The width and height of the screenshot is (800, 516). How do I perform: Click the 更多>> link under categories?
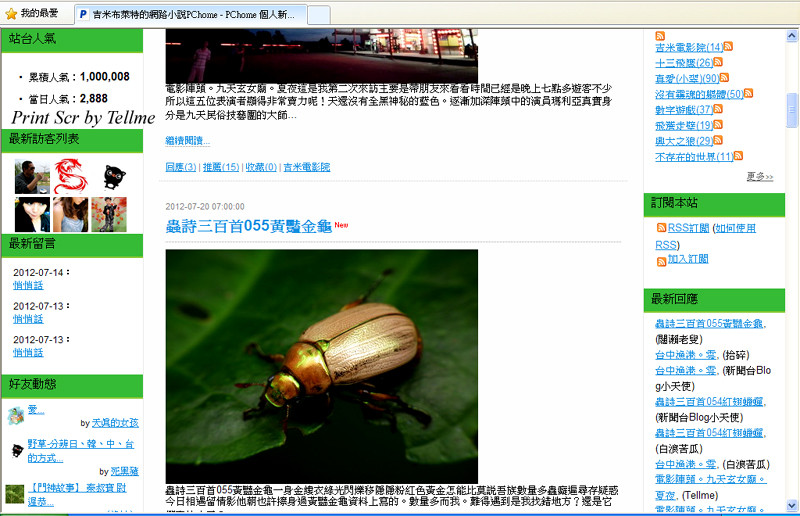click(x=760, y=177)
